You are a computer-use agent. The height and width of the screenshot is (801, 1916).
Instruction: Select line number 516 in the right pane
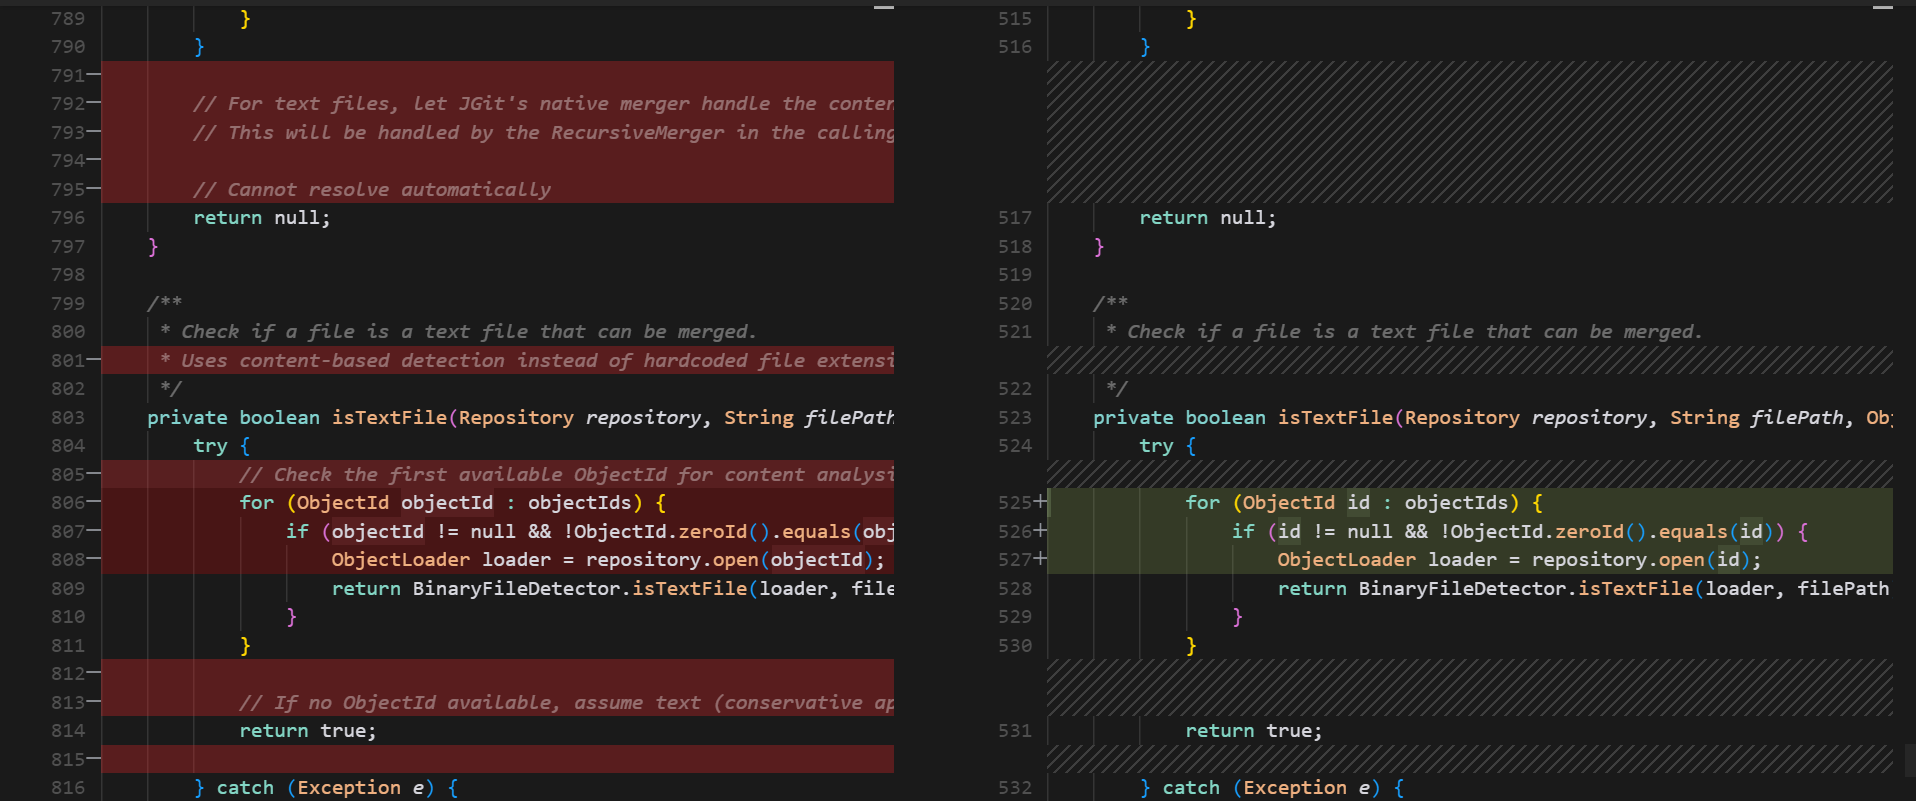pos(1014,46)
